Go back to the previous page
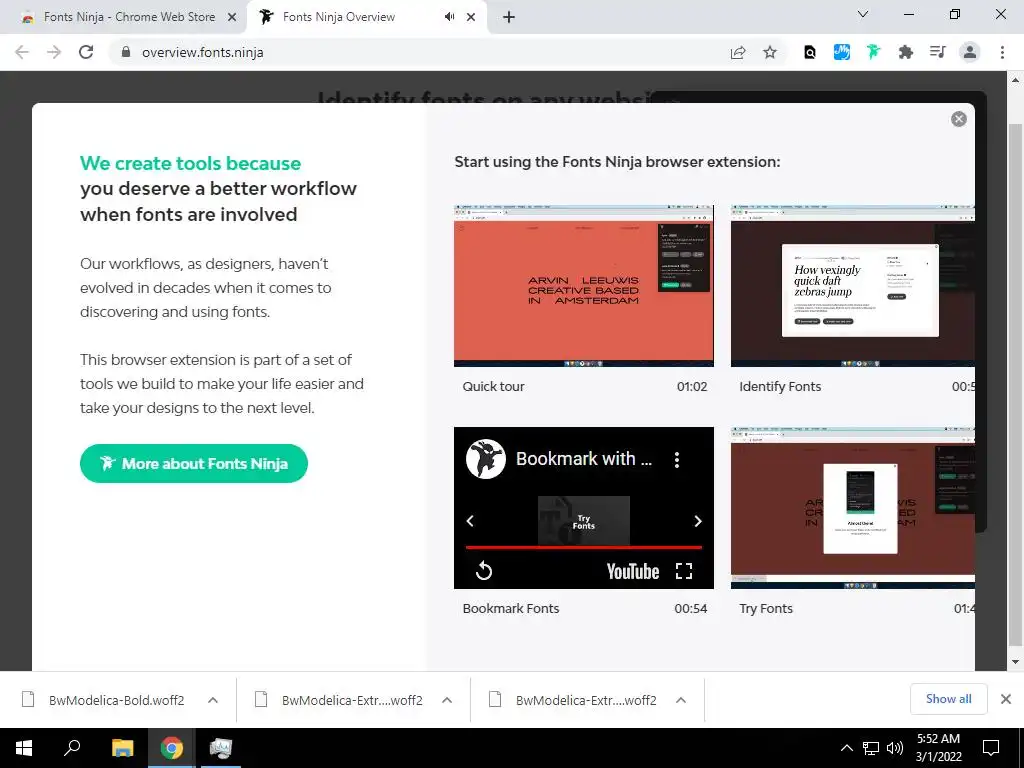The width and height of the screenshot is (1024, 768). [22, 52]
